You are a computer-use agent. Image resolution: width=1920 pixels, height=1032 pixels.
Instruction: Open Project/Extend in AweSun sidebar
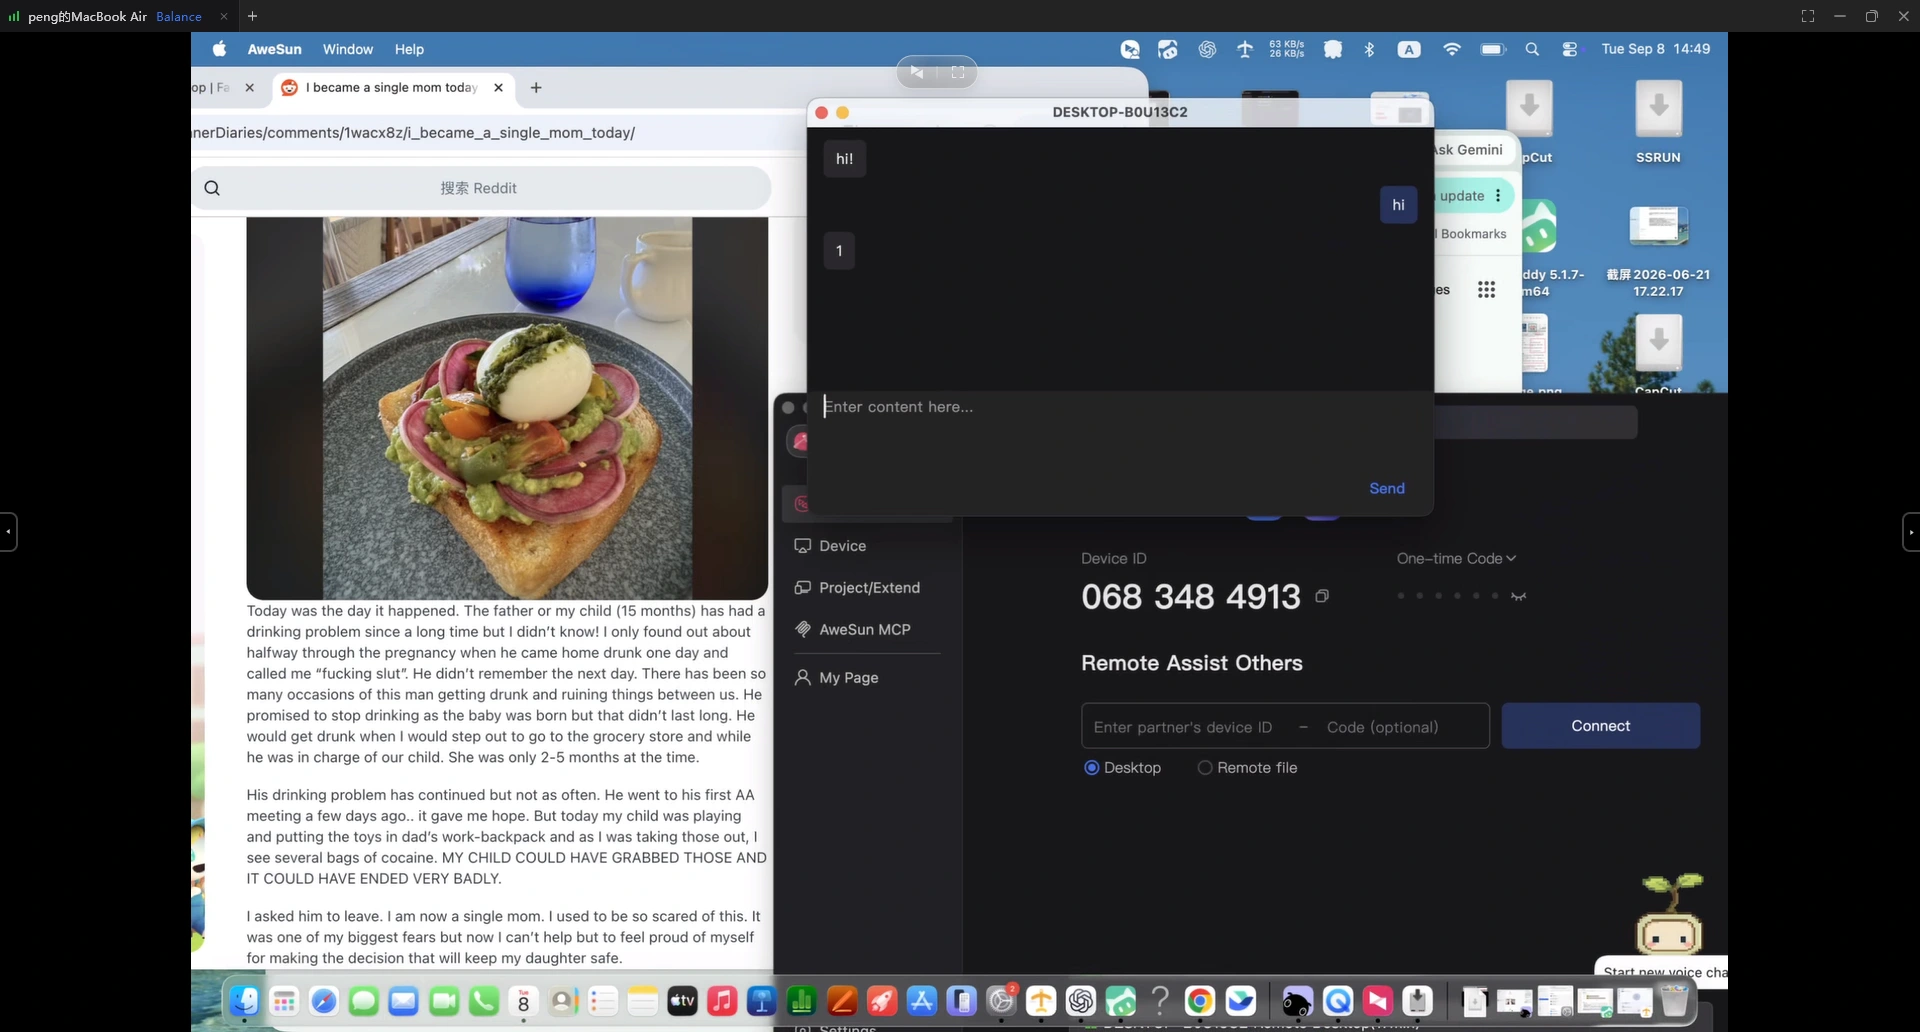[857, 588]
